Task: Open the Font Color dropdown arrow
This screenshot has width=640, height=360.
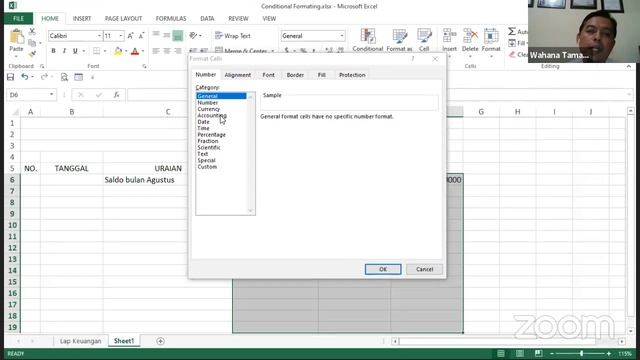Action: pos(143,51)
